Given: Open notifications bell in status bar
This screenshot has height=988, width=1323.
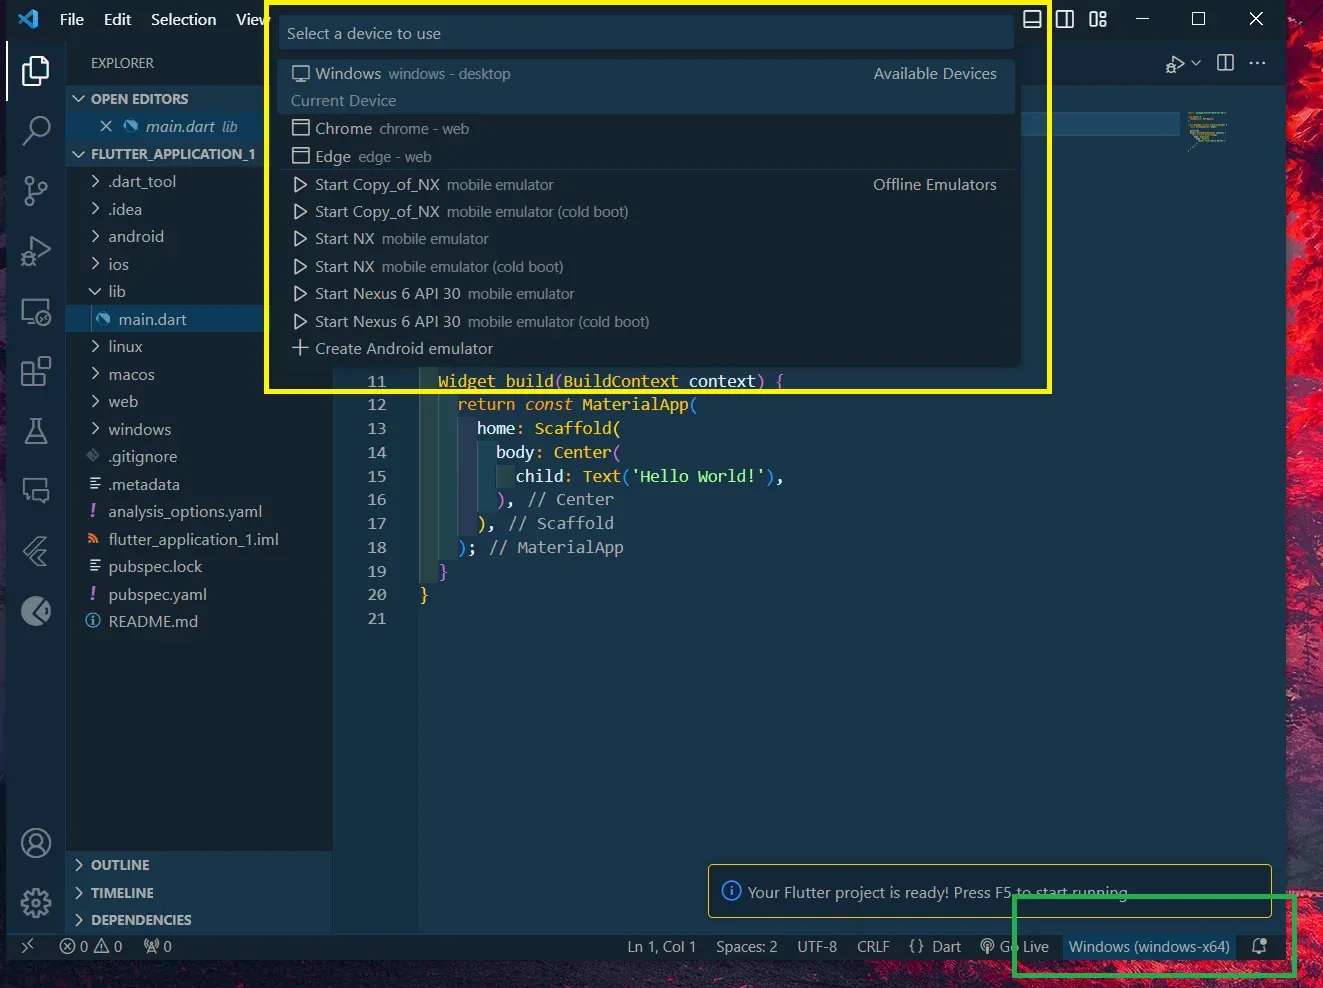Looking at the screenshot, I should click(1260, 946).
